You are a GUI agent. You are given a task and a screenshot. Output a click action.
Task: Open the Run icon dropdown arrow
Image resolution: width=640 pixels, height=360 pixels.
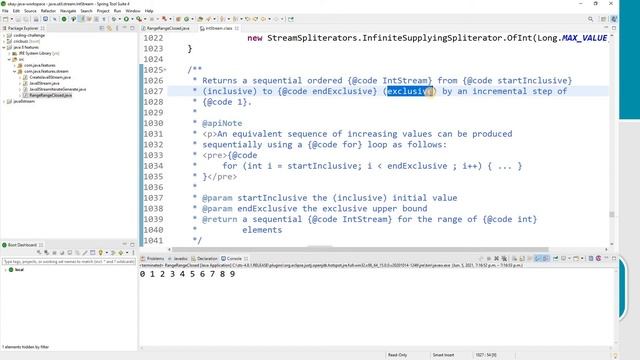[x=132, y=19]
